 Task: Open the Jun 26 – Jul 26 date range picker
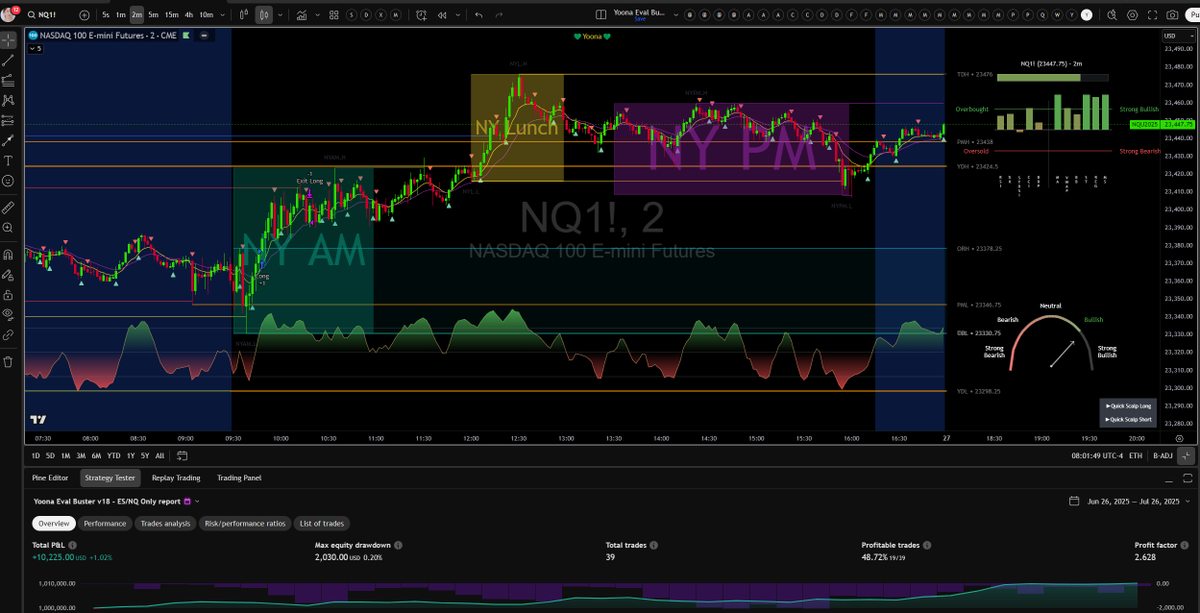pyautogui.click(x=1130, y=501)
